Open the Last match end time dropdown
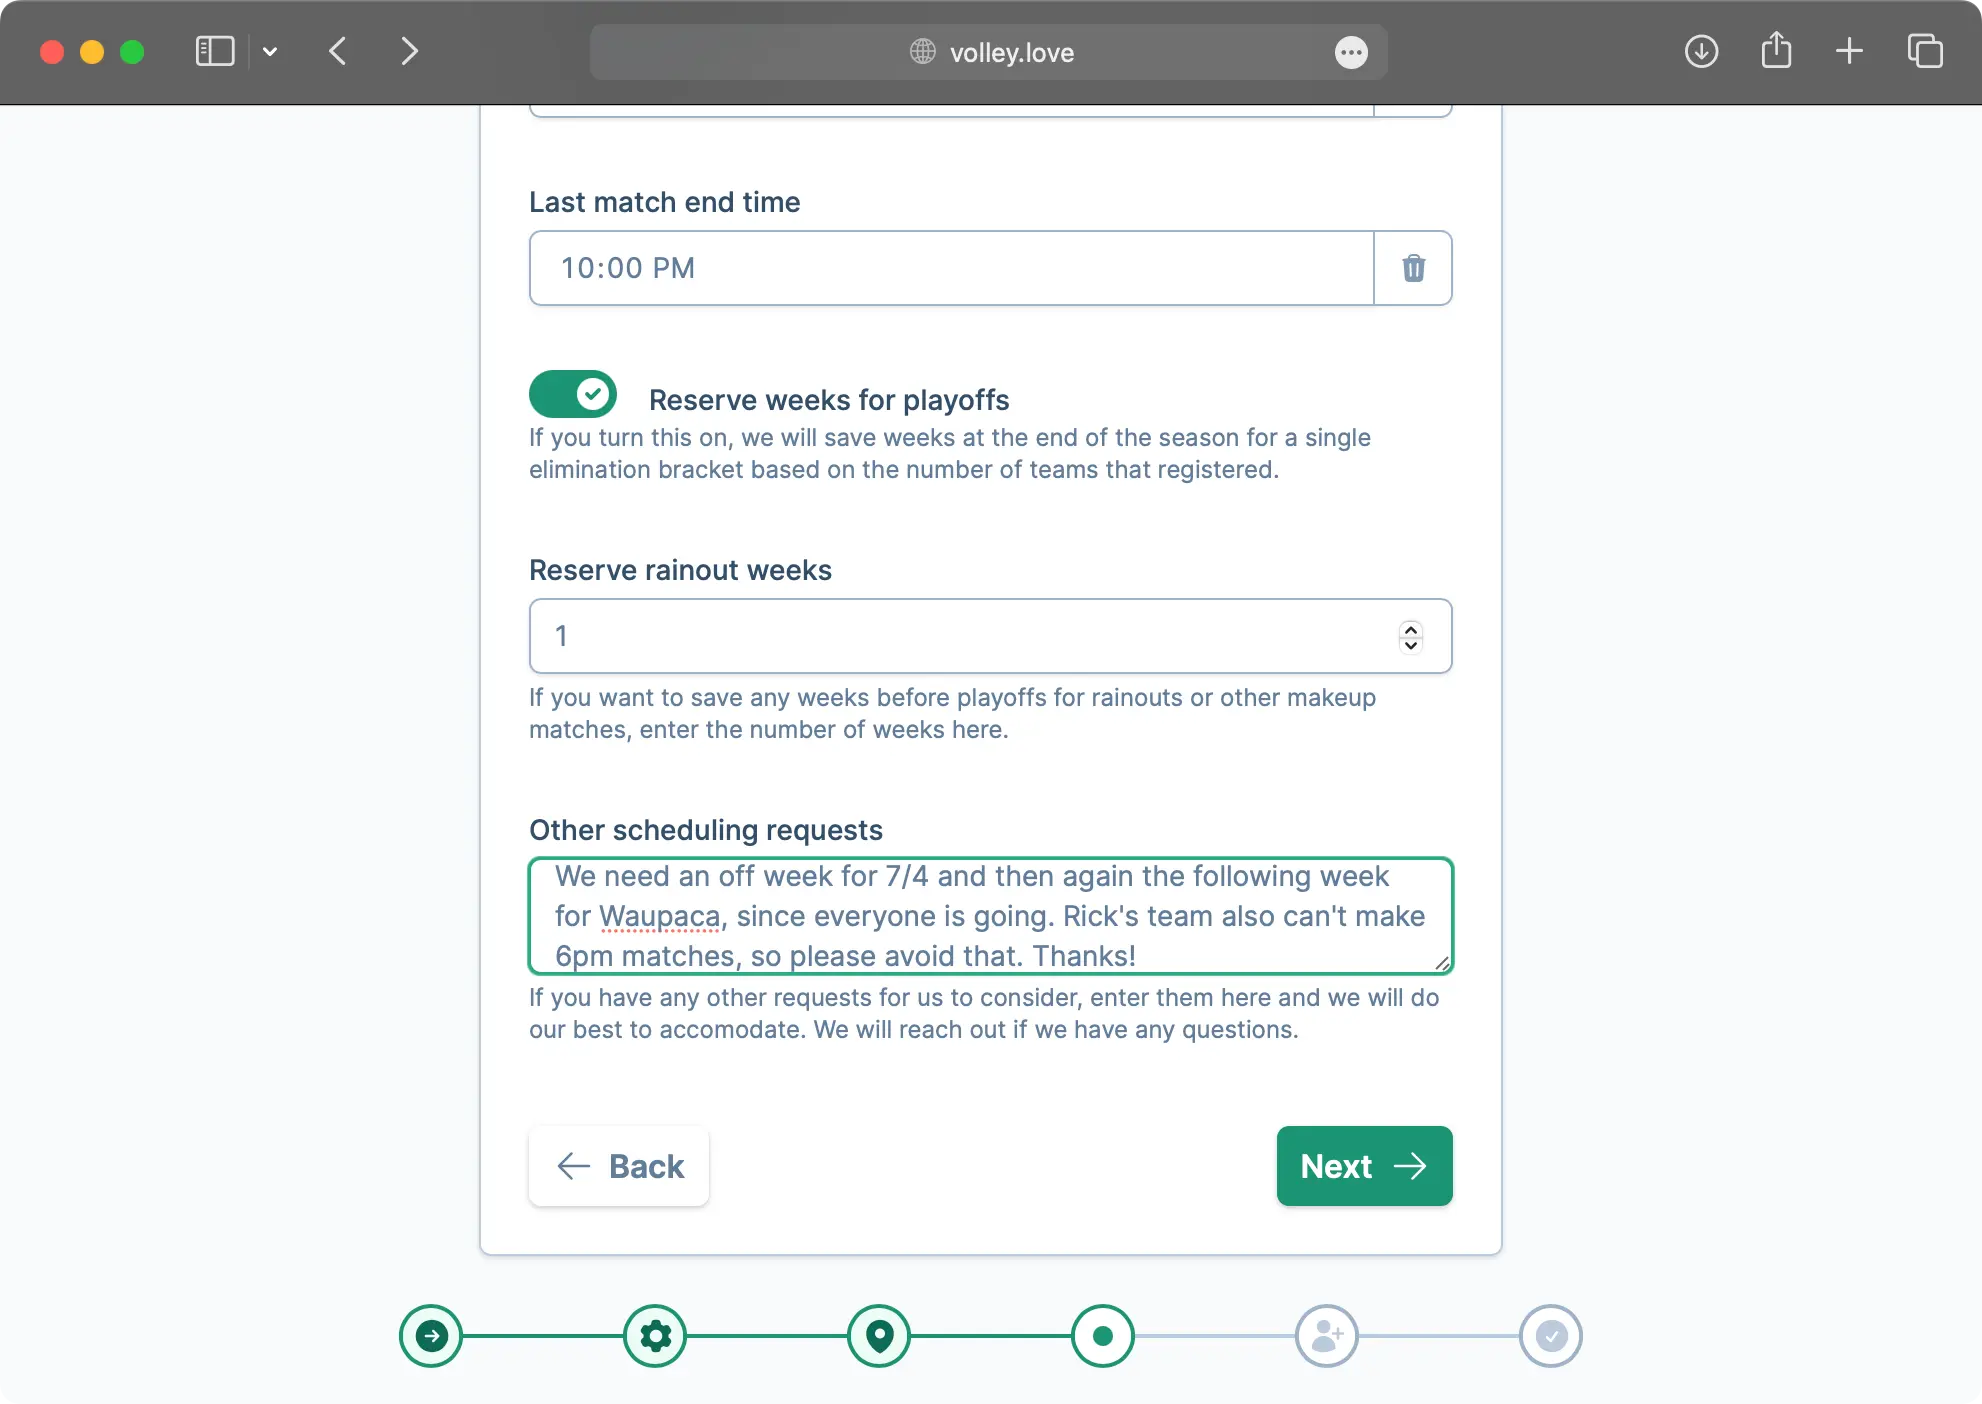This screenshot has height=1404, width=1982. click(x=951, y=267)
